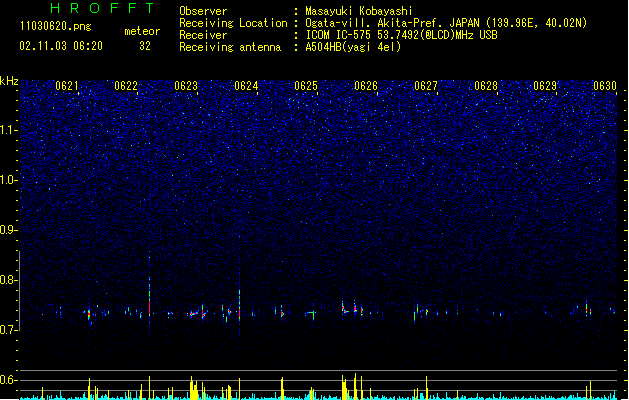Click the 0621 time marker
The width and height of the screenshot is (629, 400).
(x=67, y=86)
